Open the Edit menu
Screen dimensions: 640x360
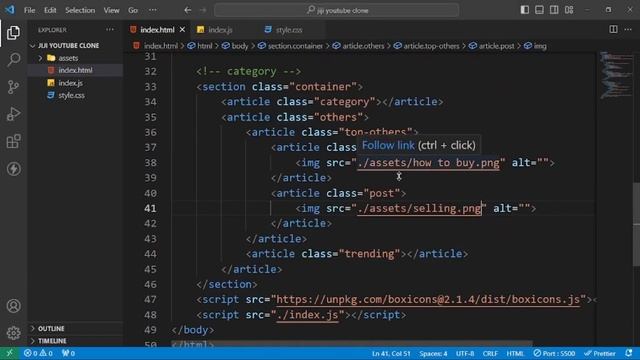point(50,10)
